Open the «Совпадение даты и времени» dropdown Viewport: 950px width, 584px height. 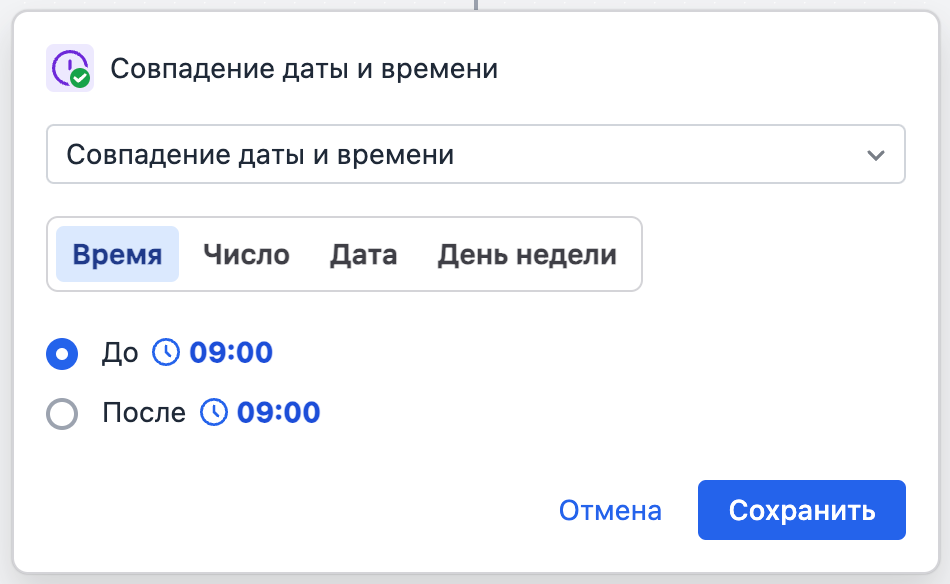(475, 154)
